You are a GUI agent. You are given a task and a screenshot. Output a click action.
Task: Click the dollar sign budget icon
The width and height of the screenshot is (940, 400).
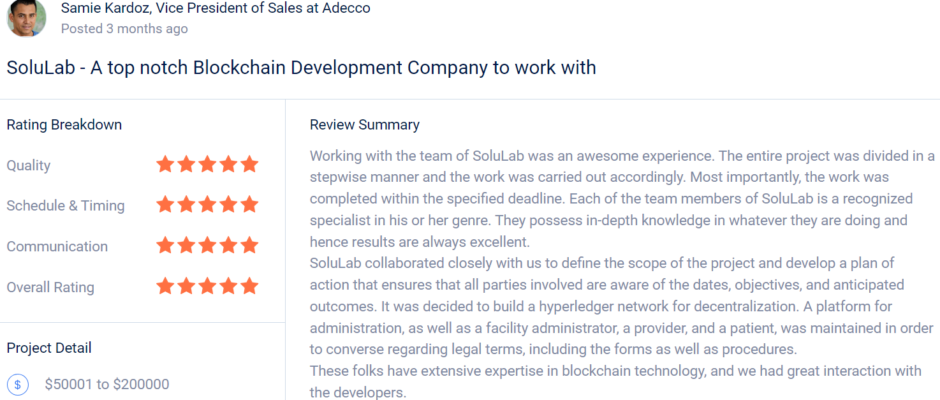click(18, 384)
